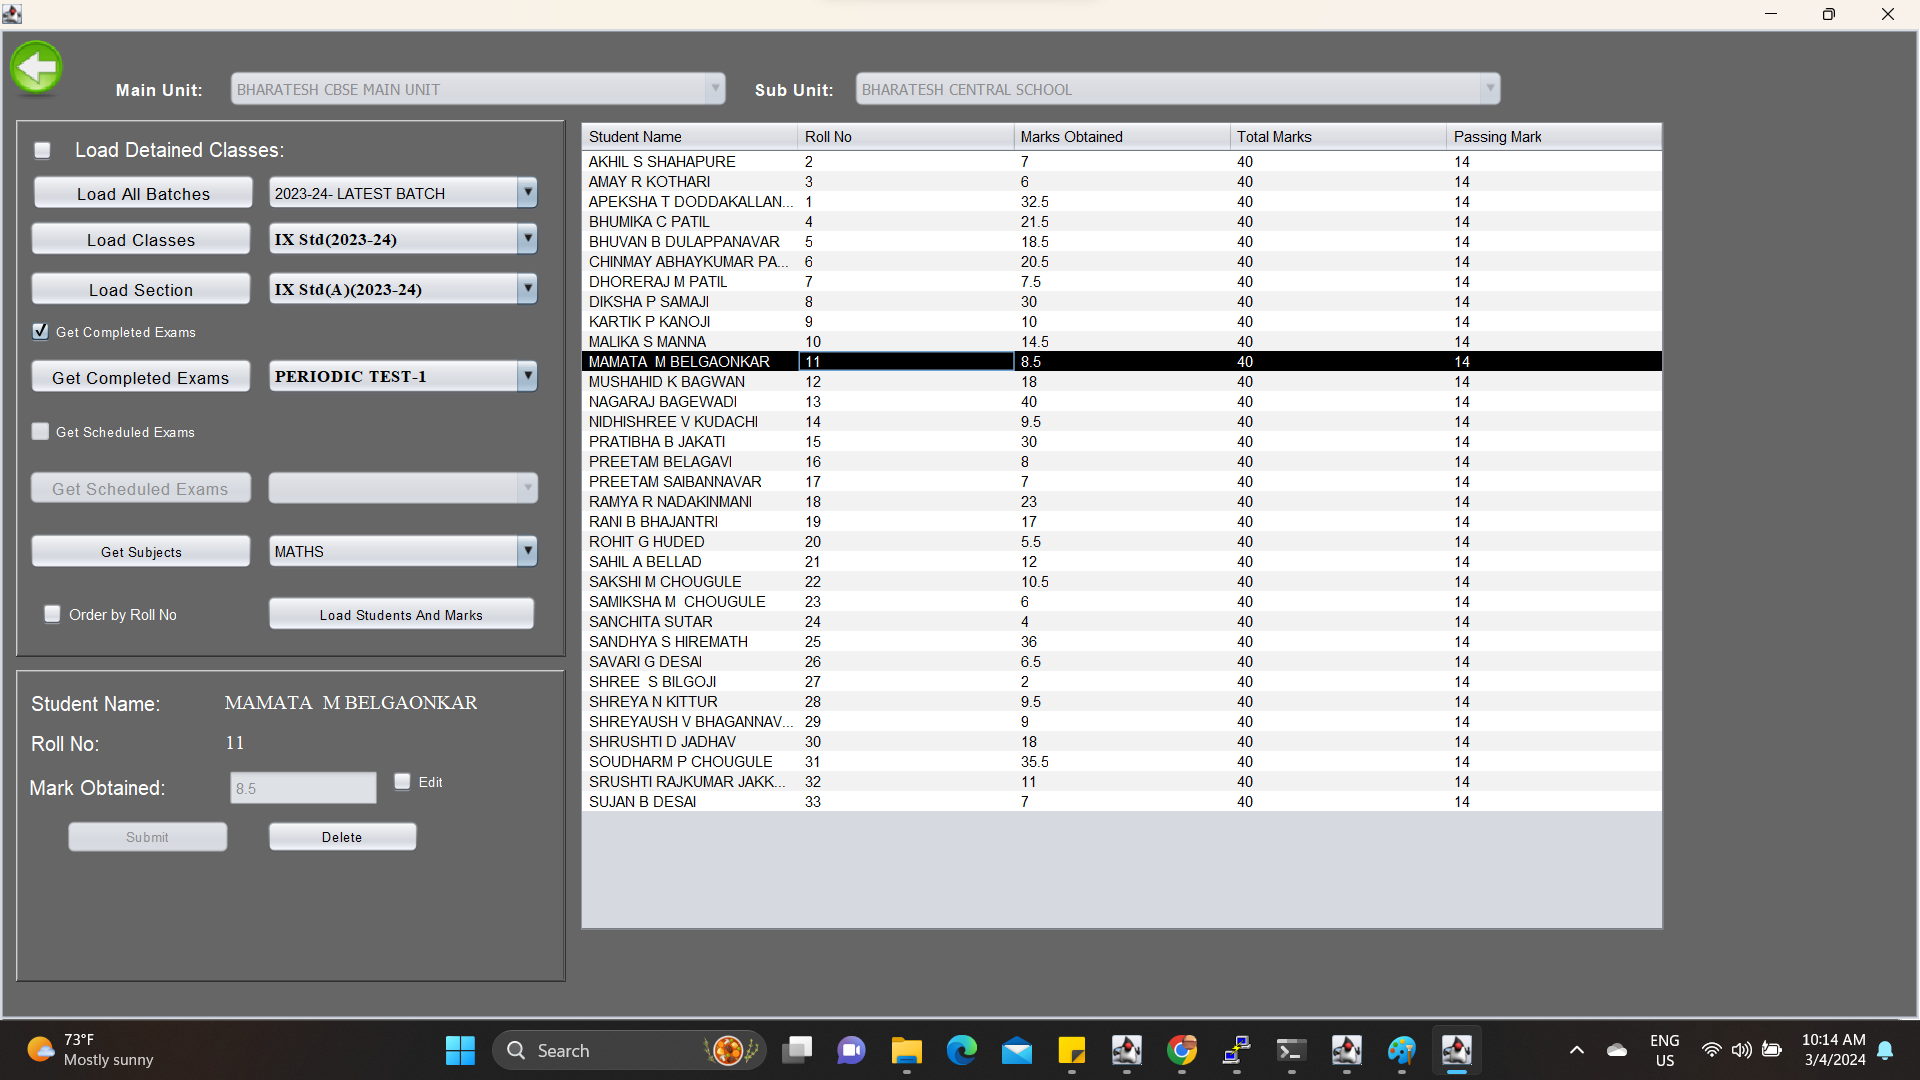Image resolution: width=1920 pixels, height=1080 pixels.
Task: Open File Explorer from the taskbar
Action: click(906, 1051)
